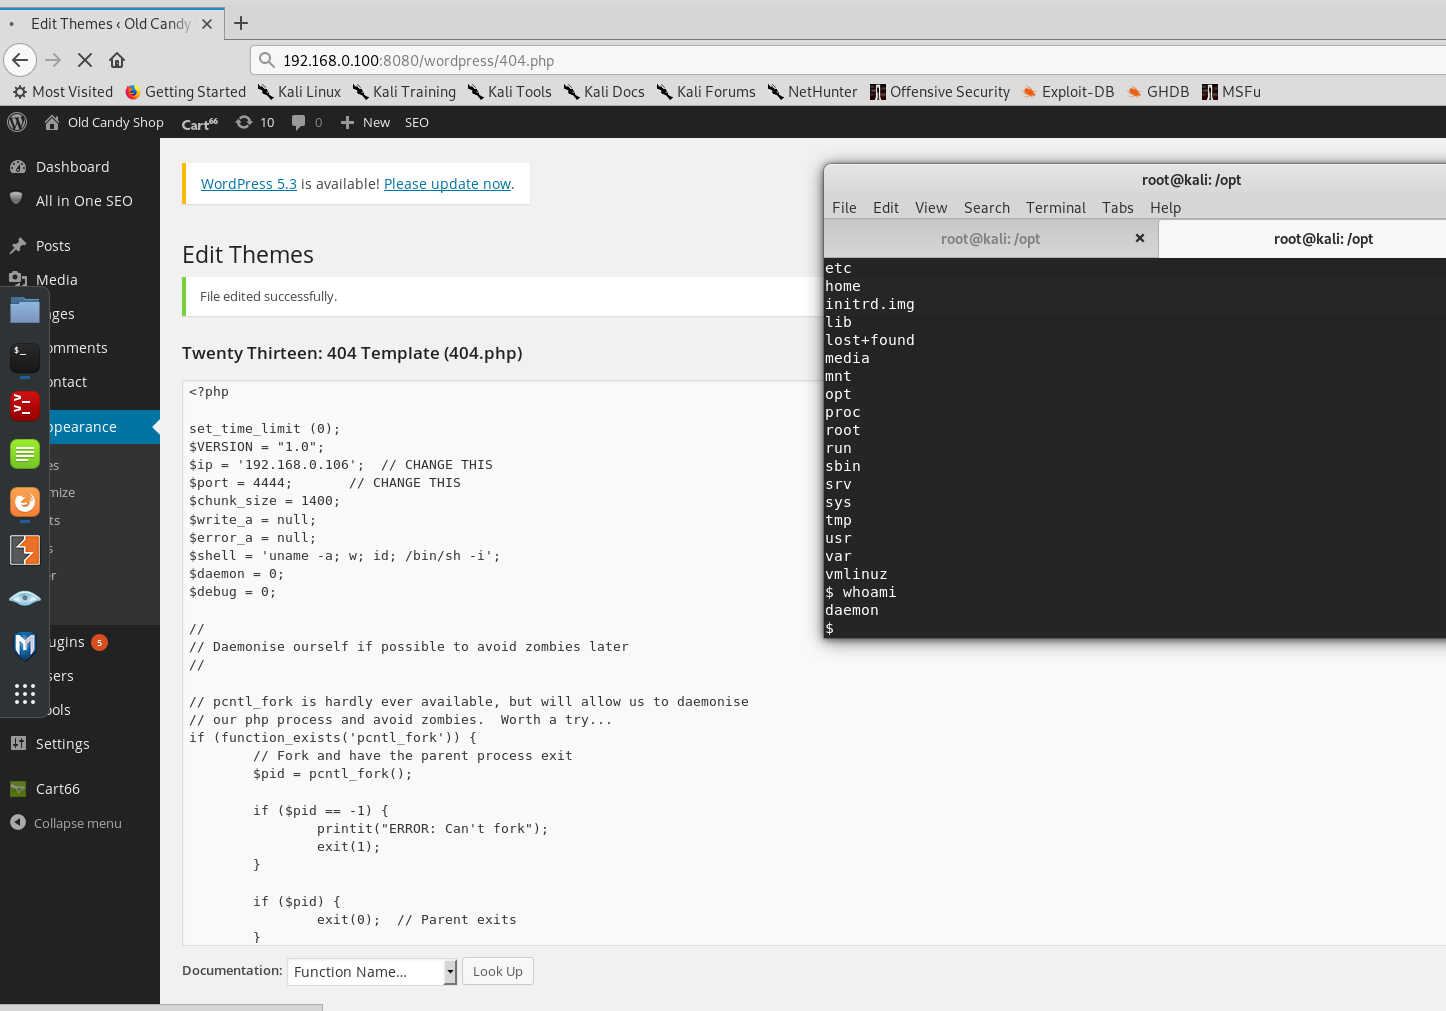Open eye icon application in dock
The width and height of the screenshot is (1446, 1011).
[25, 598]
